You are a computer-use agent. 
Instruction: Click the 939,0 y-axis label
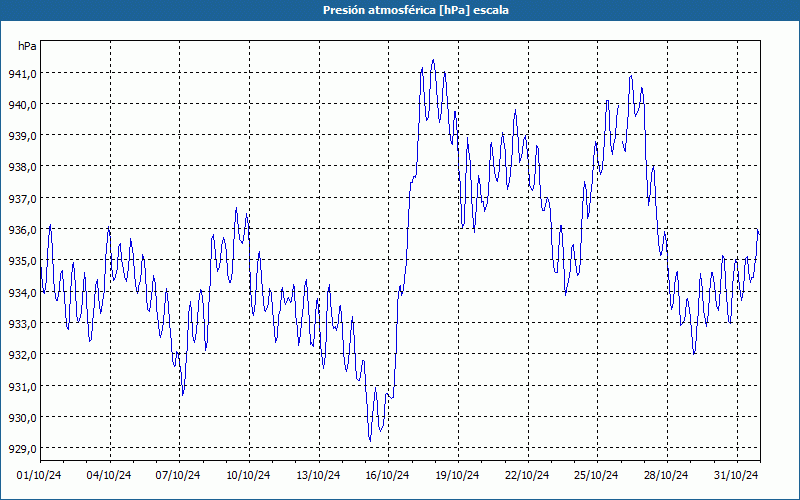click(x=22, y=137)
